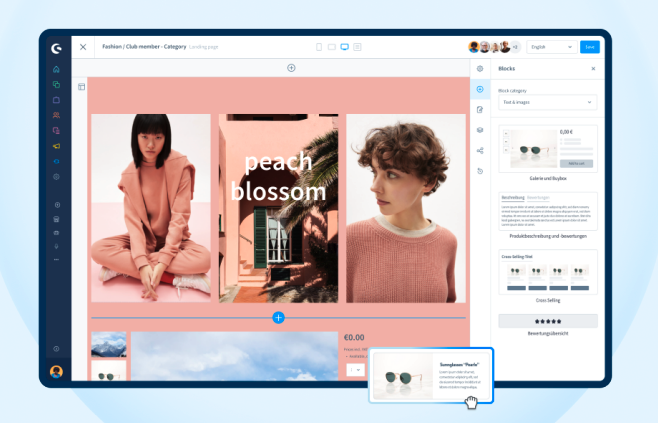
Task: Open the Marketing megaphone icon in sidebar
Action: (x=56, y=146)
